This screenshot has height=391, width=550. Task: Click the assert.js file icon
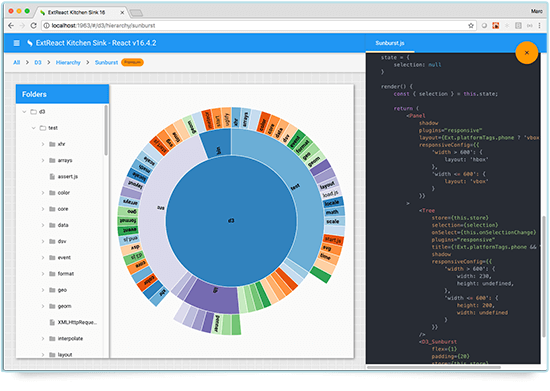pyautogui.click(x=52, y=176)
